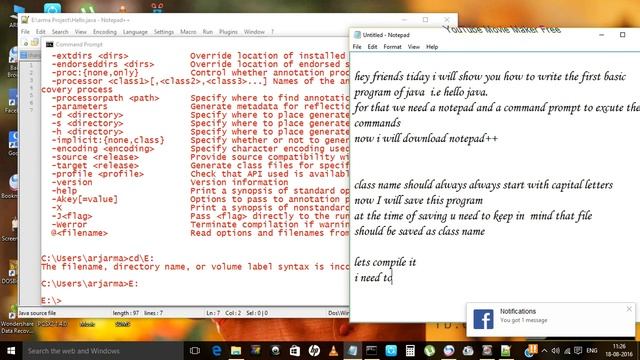Click 'Java source file' in Notepad++ status bar
Image resolution: width=640 pixels, height=360 pixels.
tap(38, 313)
